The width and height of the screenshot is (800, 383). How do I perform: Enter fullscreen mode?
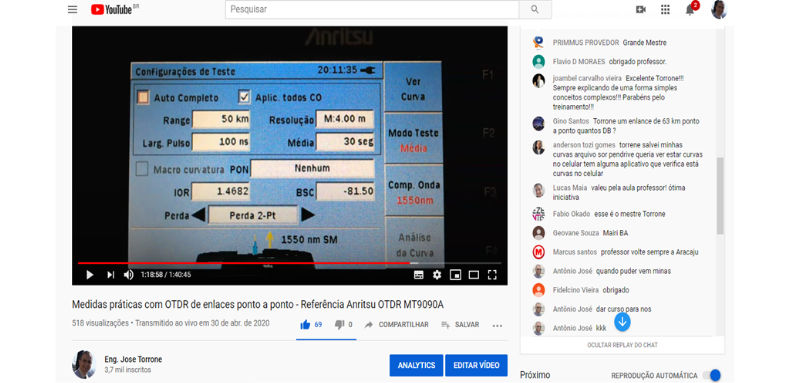coord(492,275)
